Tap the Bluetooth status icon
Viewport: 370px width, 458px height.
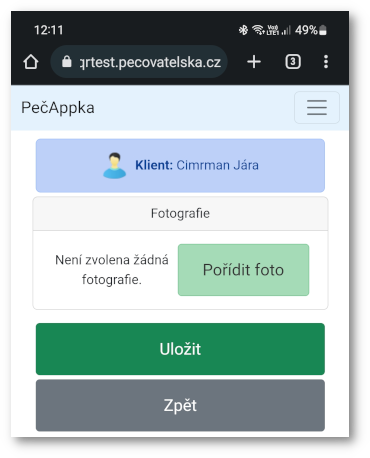(243, 30)
